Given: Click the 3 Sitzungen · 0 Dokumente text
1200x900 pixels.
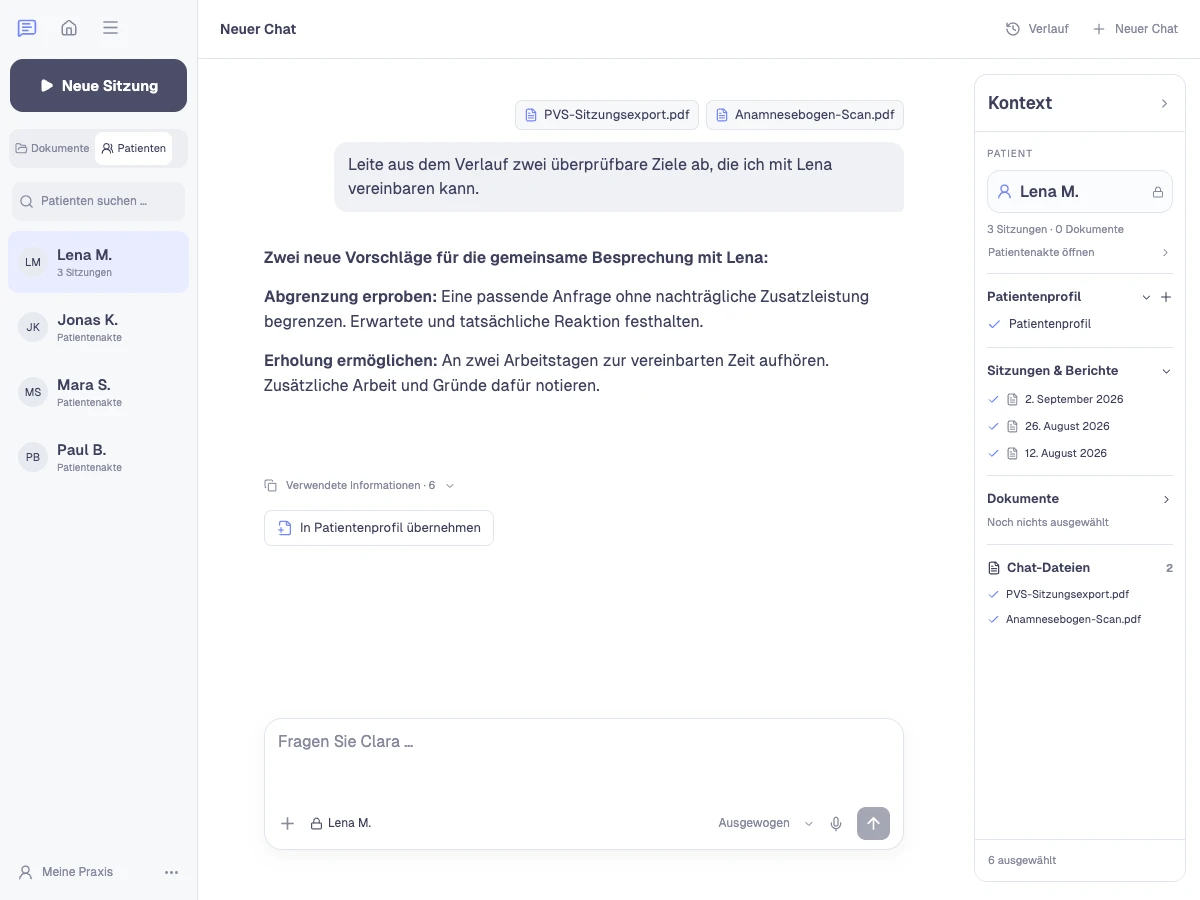Looking at the screenshot, I should pyautogui.click(x=1055, y=229).
